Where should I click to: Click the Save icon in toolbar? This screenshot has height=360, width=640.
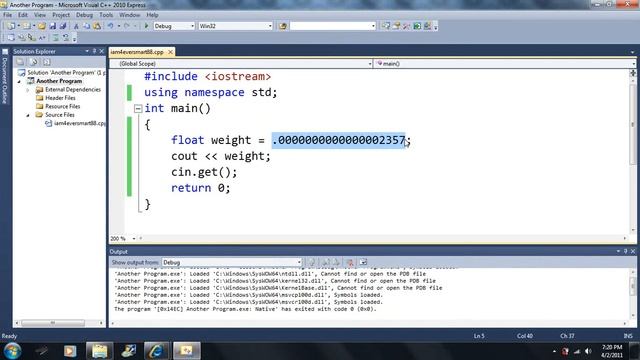tap(53, 26)
